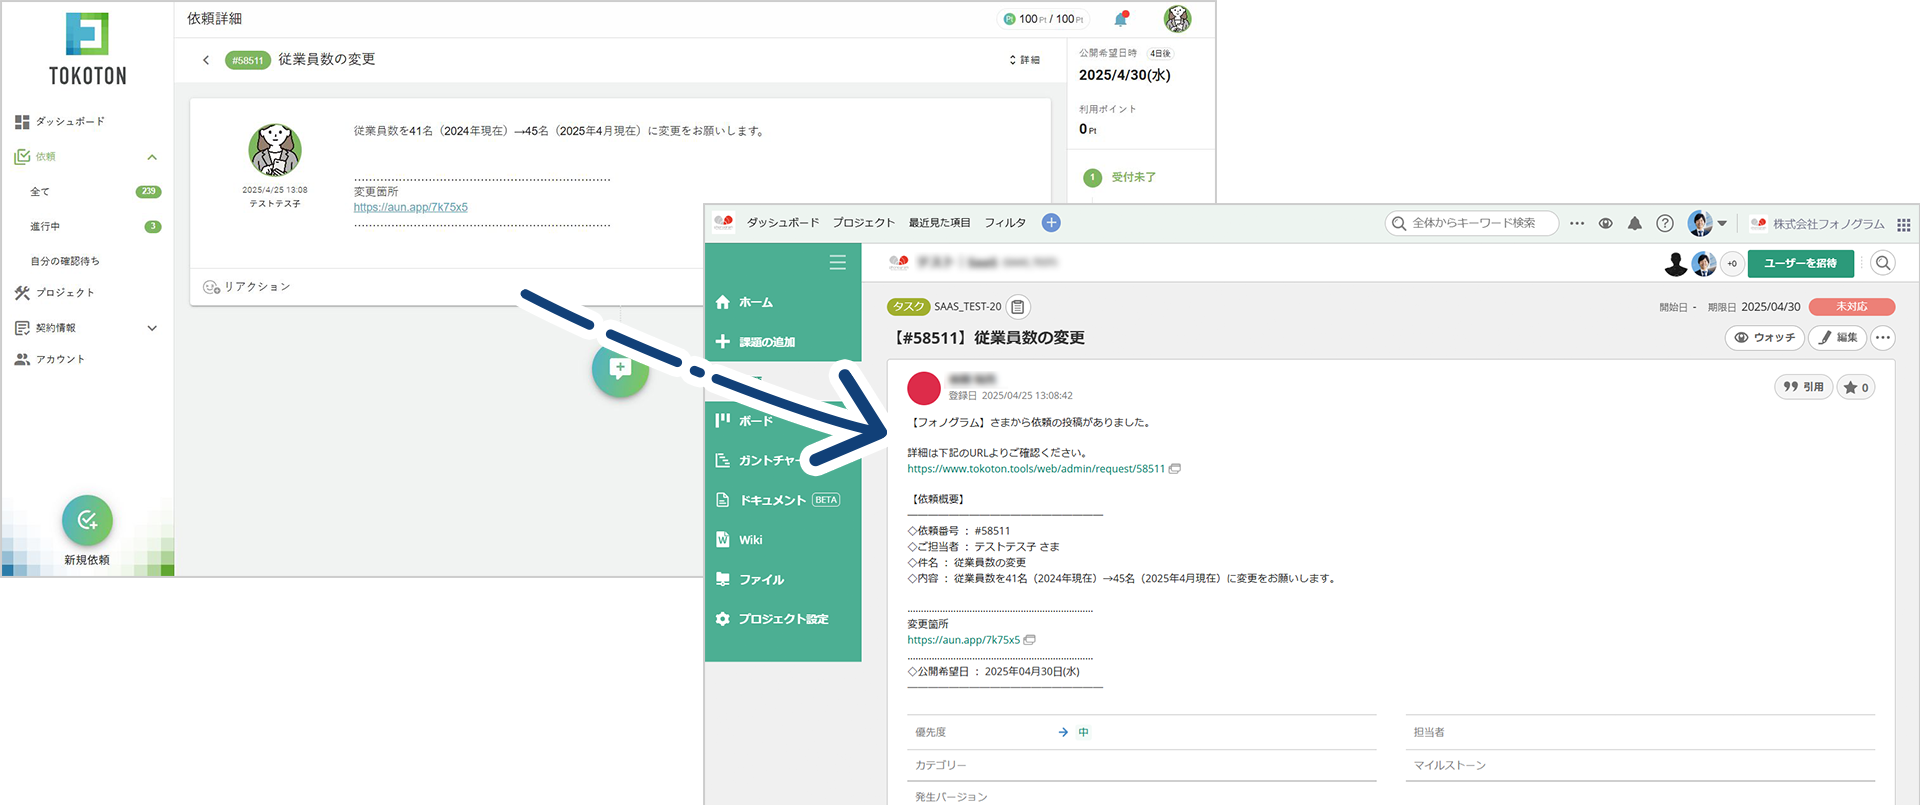The image size is (1920, 805).
Task: Open the ダッシュボード menu in Backlog
Action: click(x=782, y=223)
